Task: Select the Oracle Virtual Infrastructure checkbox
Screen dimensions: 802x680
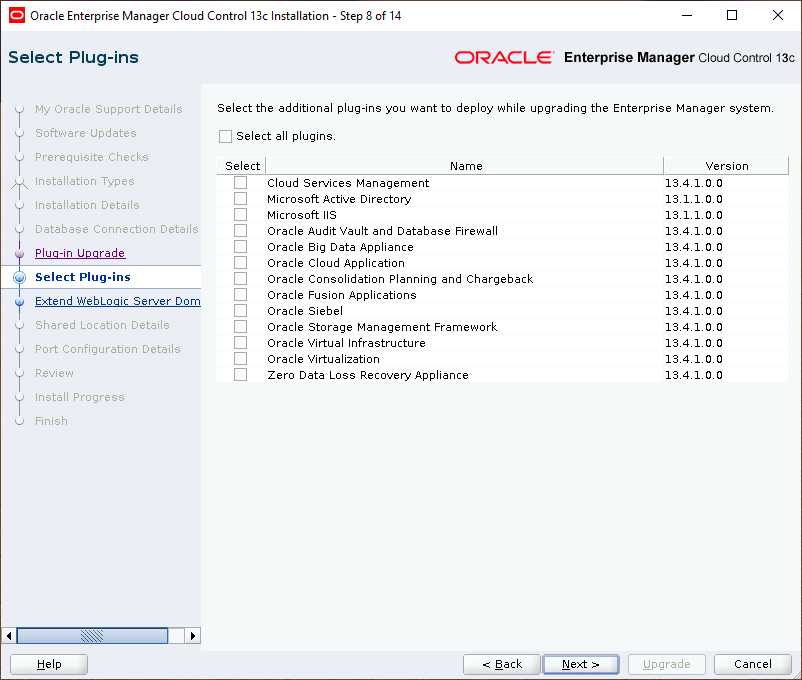Action: [x=240, y=342]
